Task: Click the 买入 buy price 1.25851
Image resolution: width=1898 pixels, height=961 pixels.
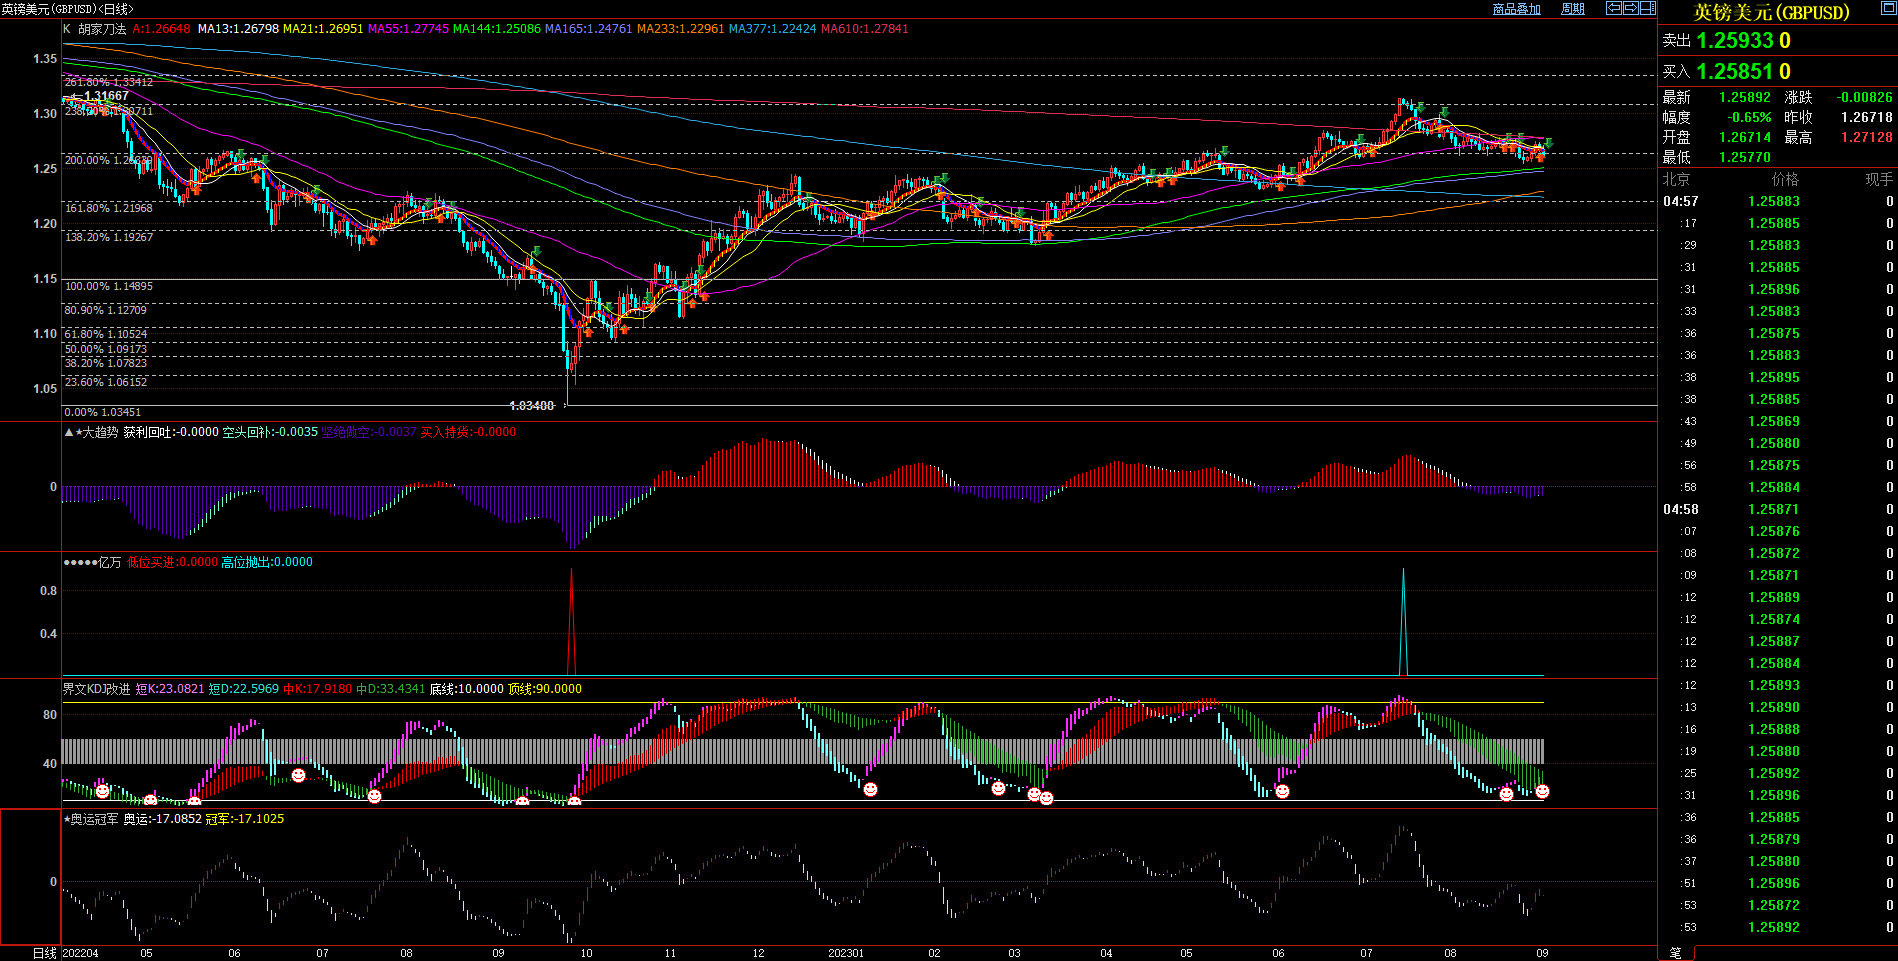Action: click(x=1734, y=72)
